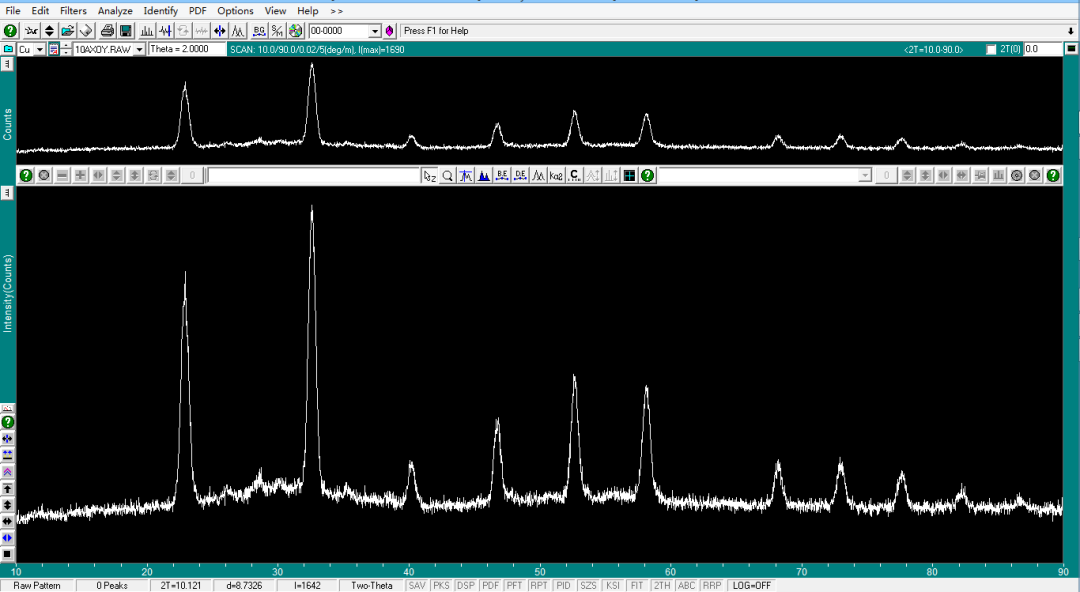This screenshot has height=592, width=1080.
Task: Open the Analyze menu
Action: tap(115, 11)
